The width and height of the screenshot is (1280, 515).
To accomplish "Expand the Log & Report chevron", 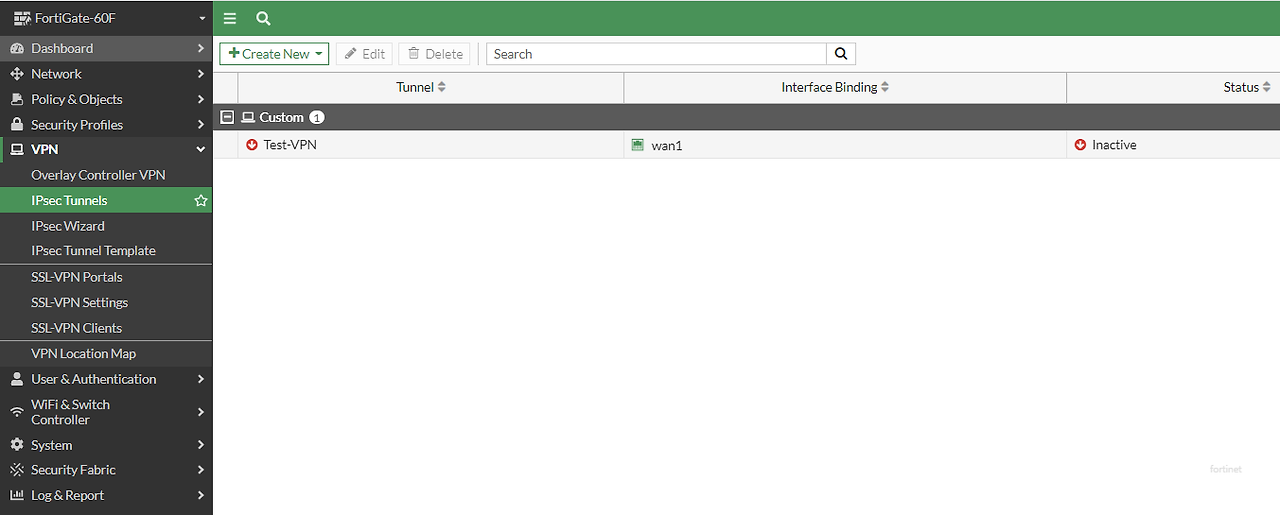I will pyautogui.click(x=201, y=495).
